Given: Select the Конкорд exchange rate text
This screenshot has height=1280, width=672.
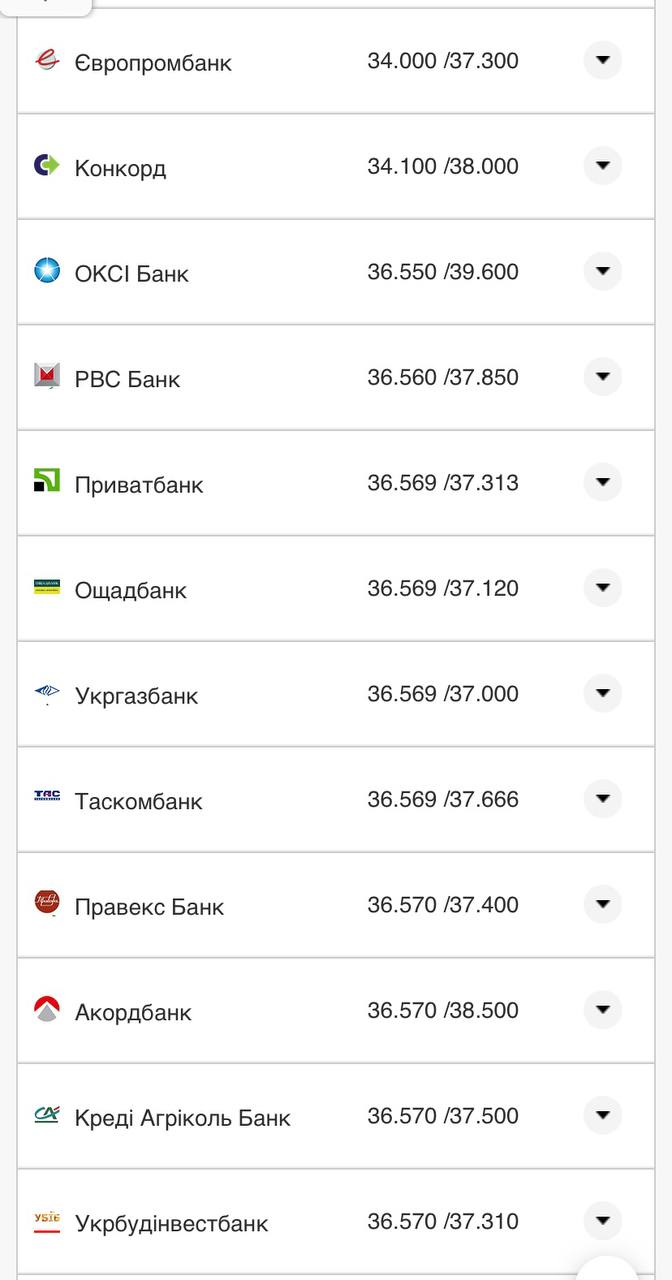Looking at the screenshot, I should [443, 165].
